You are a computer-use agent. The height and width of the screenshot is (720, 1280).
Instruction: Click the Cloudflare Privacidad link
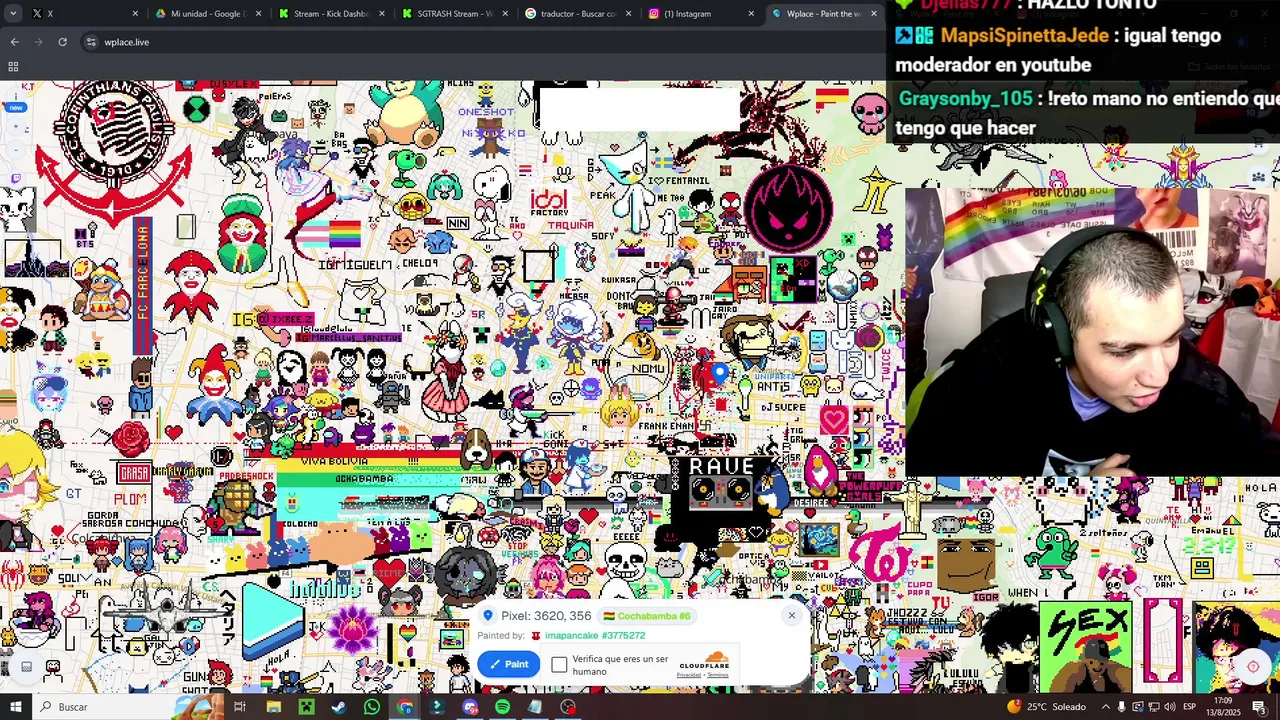coord(689,675)
